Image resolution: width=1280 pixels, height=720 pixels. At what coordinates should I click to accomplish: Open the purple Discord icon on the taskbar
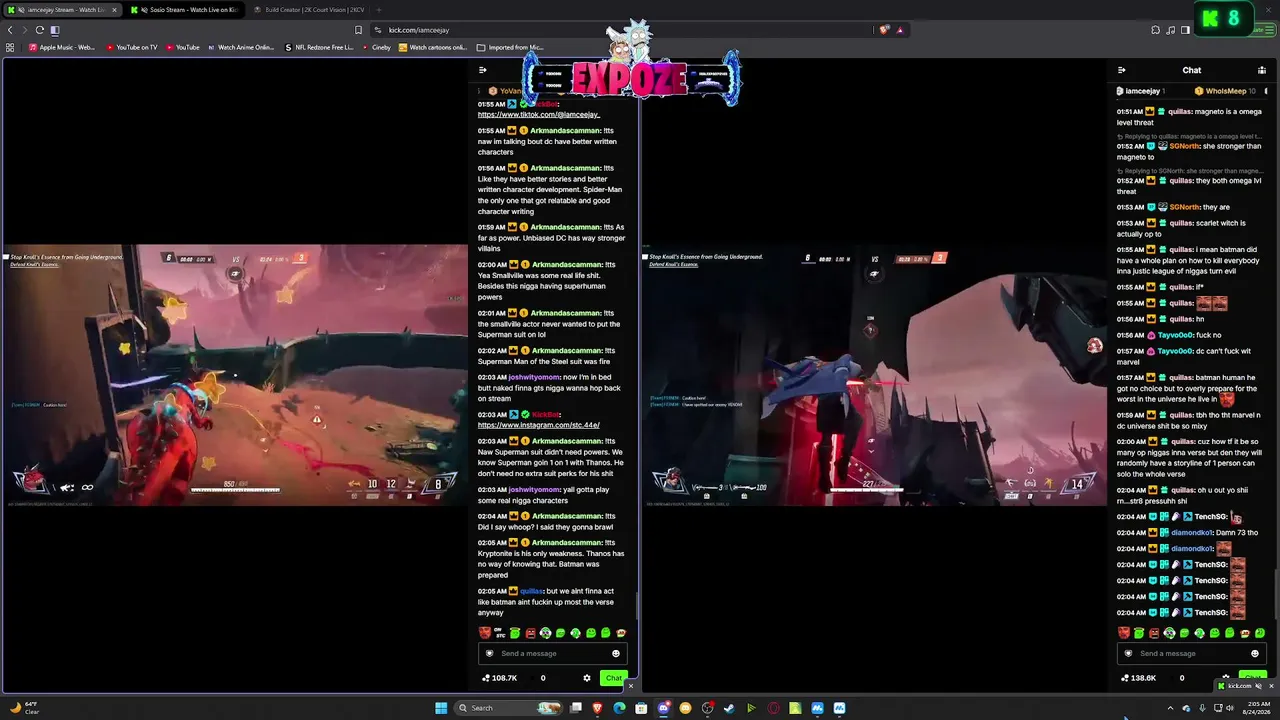click(663, 708)
